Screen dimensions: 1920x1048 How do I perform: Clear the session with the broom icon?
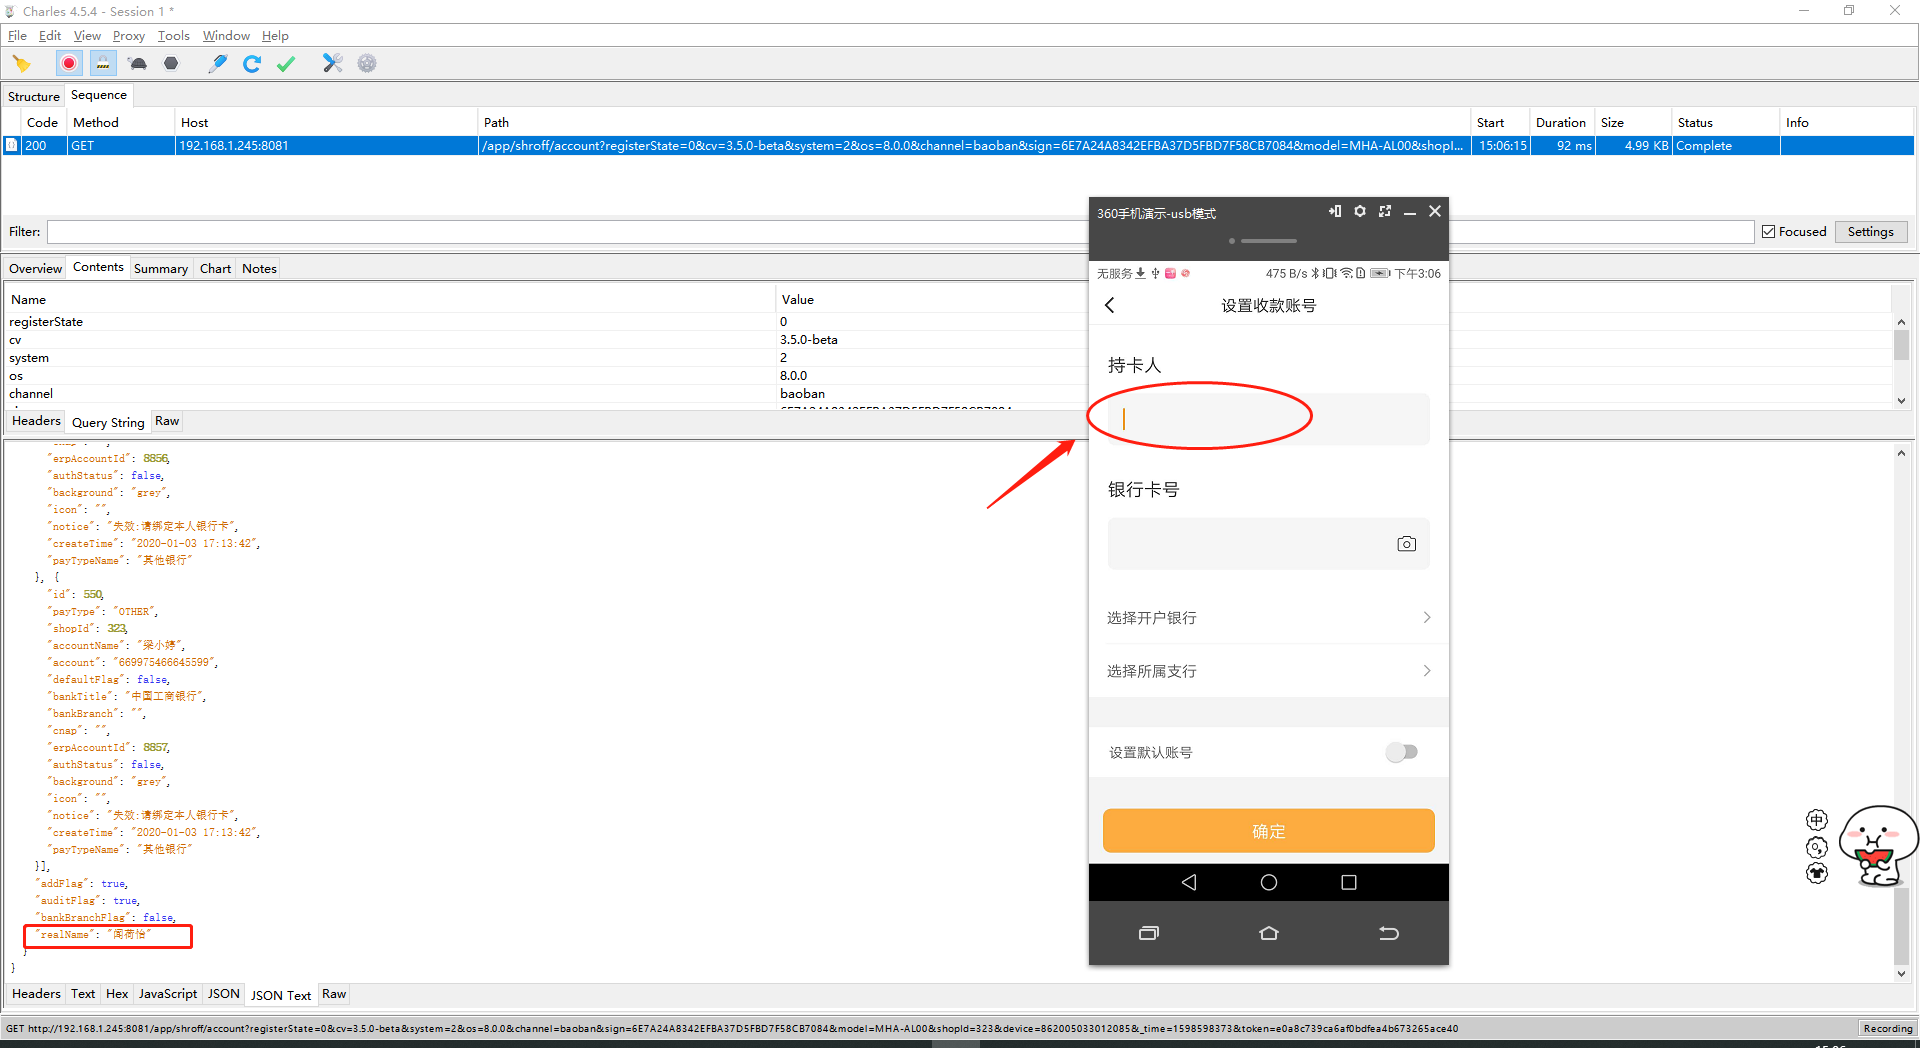[x=21, y=64]
